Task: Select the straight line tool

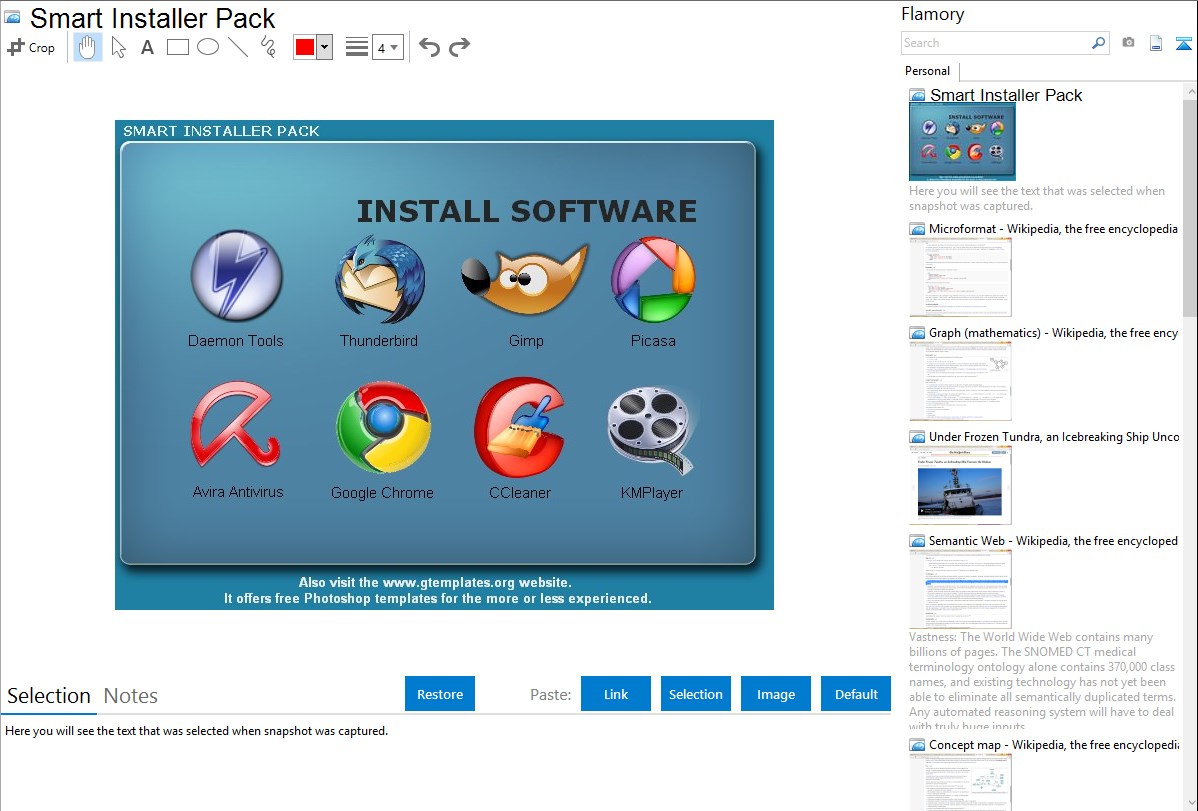Action: pyautogui.click(x=238, y=47)
